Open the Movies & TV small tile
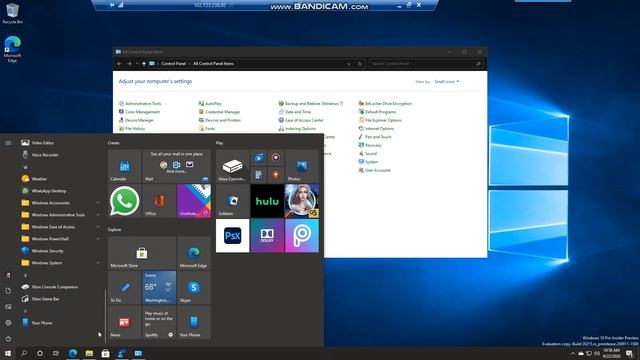Image resolution: width=640 pixels, height=360 pixels. (x=259, y=158)
